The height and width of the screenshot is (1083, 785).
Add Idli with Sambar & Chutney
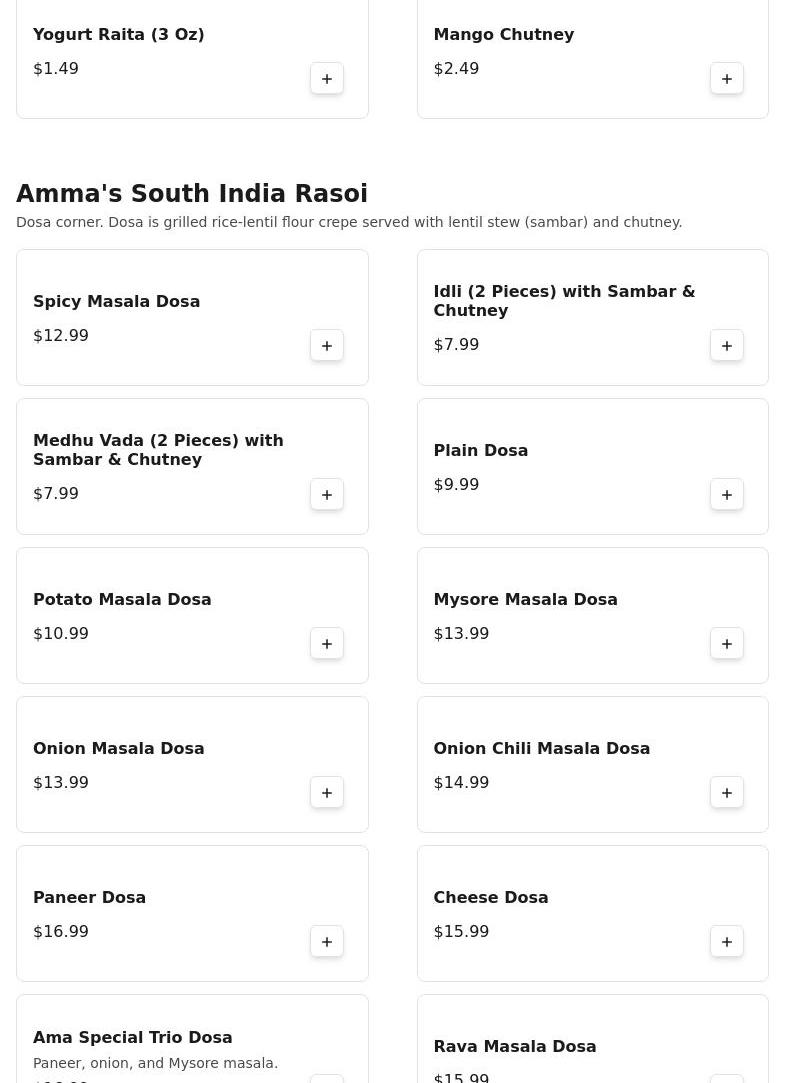tap(727, 346)
